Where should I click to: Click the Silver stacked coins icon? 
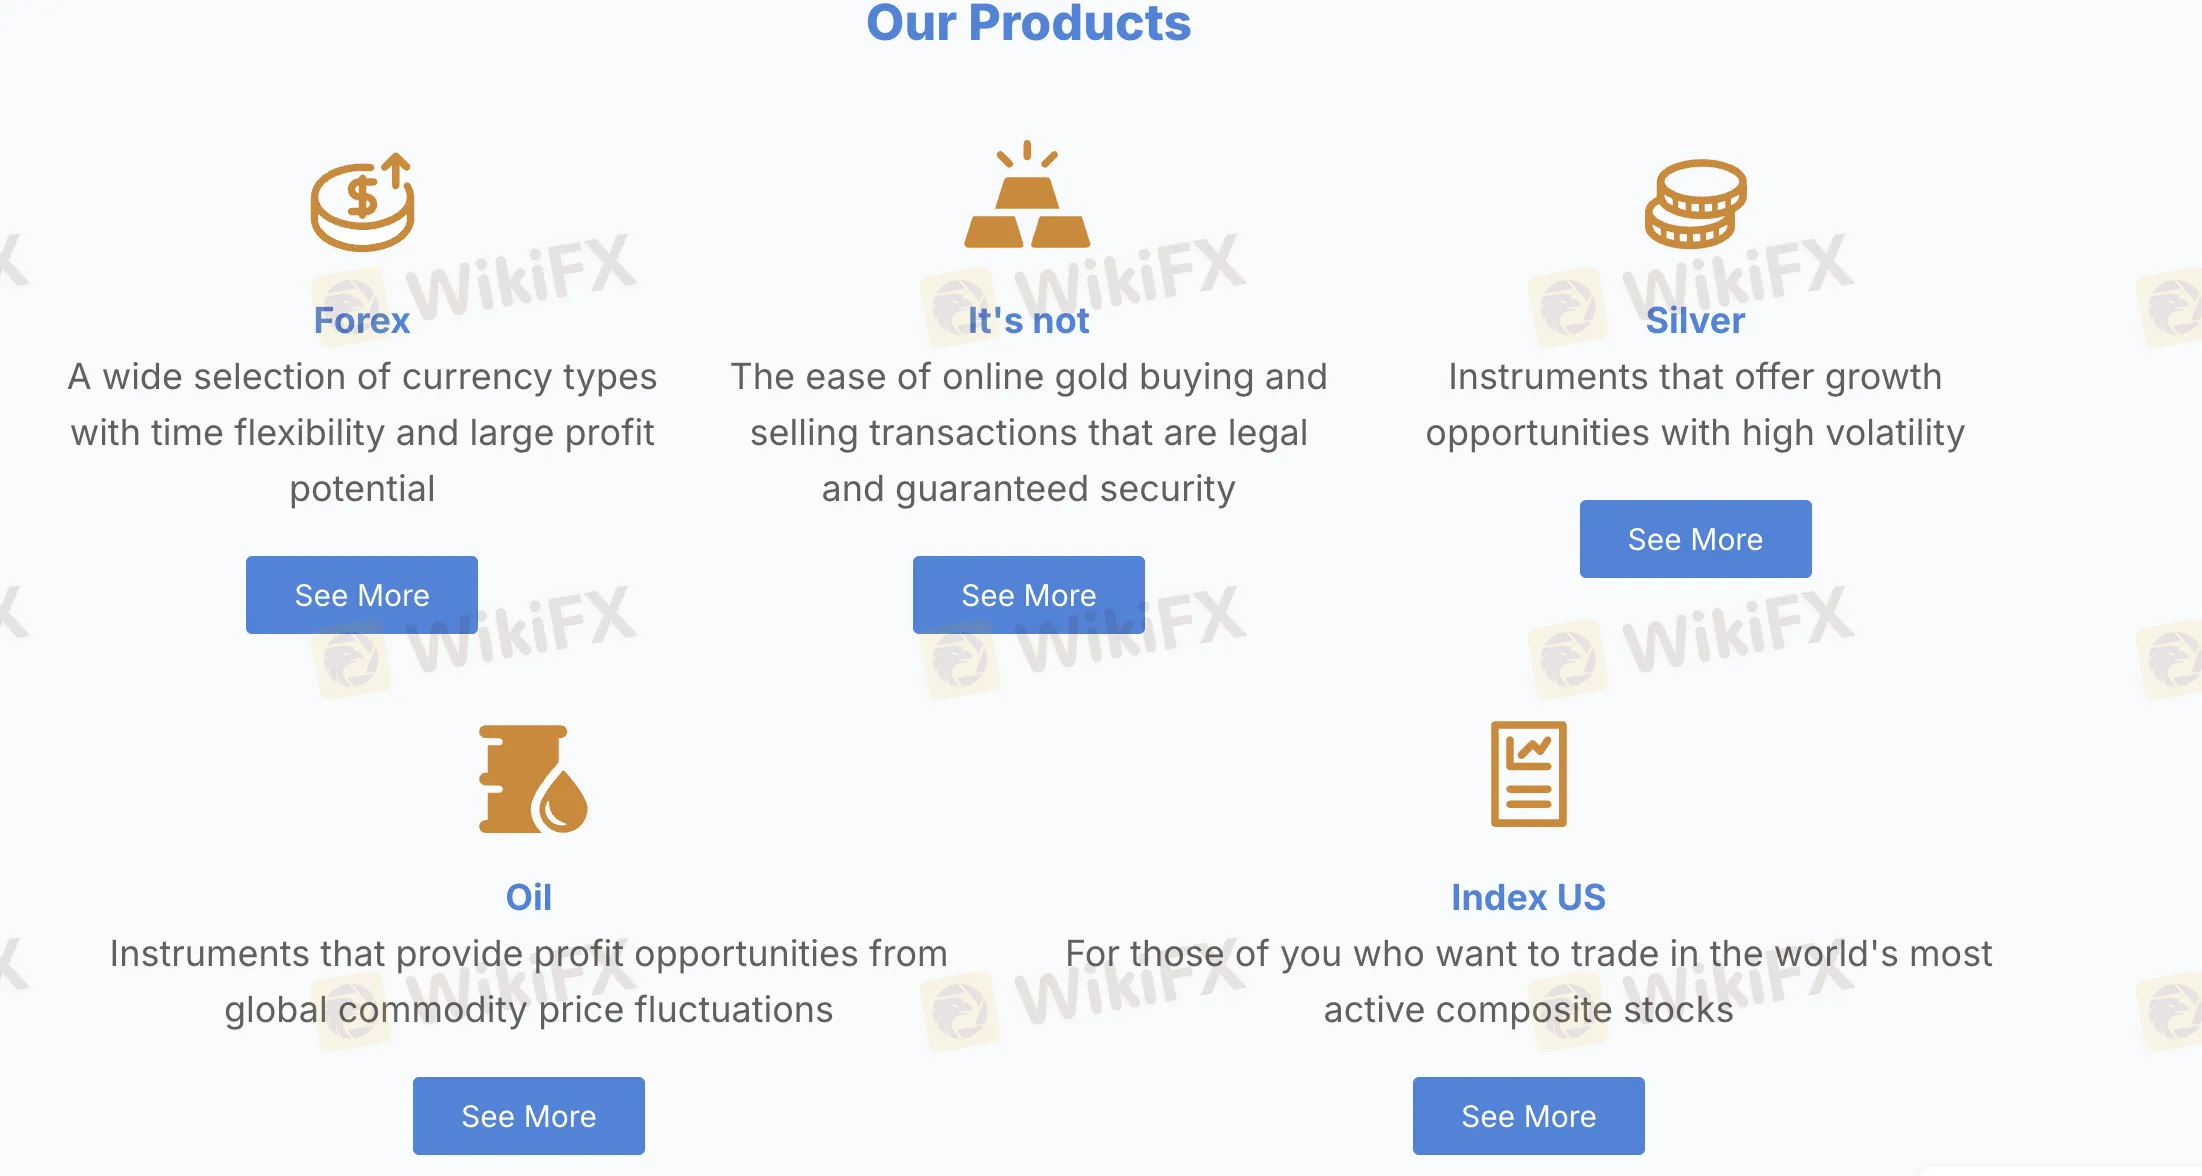click(1695, 203)
